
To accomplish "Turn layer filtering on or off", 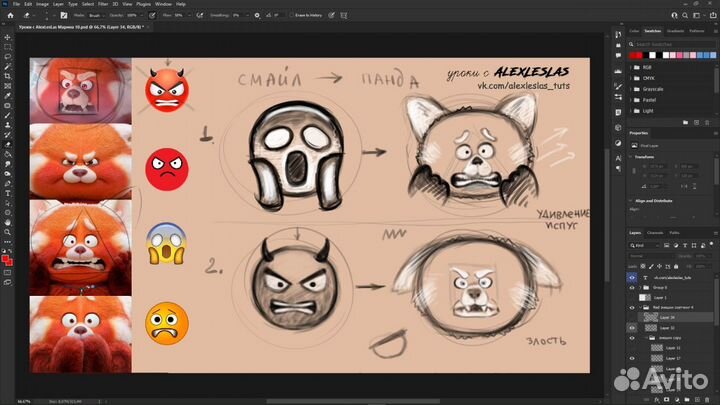I will point(711,244).
